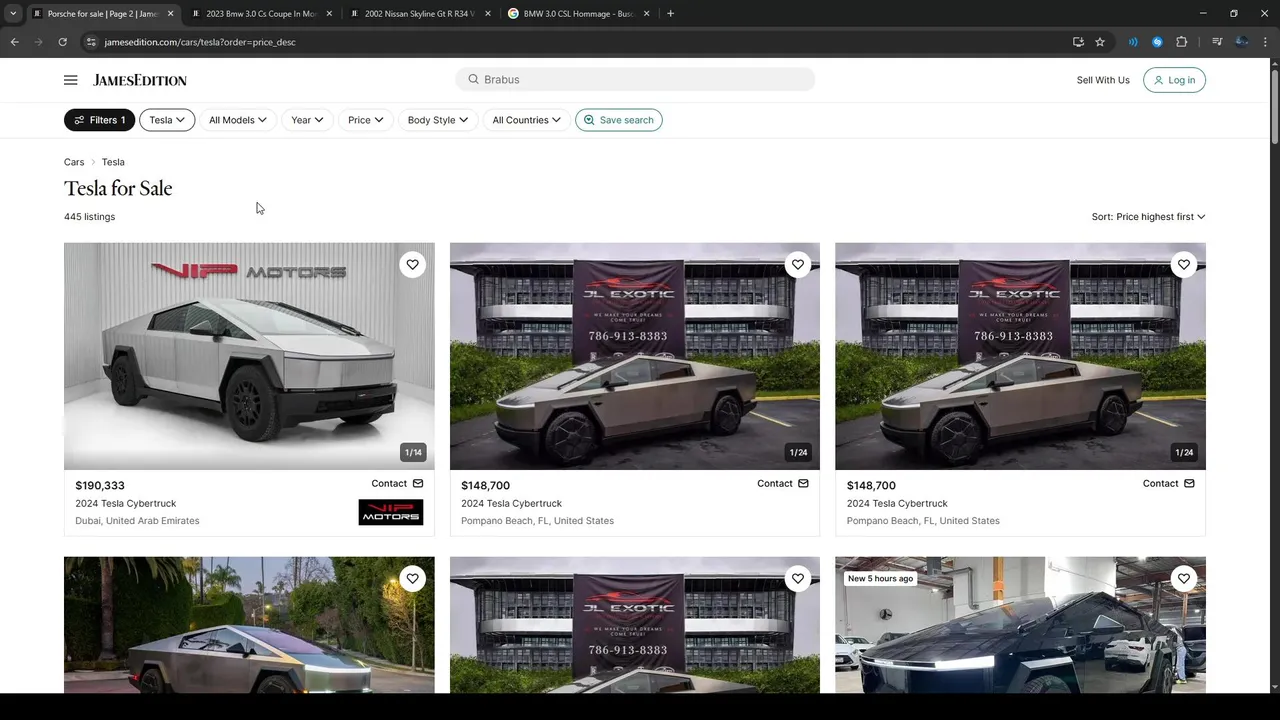The image size is (1280, 720).
Task: Click the browser profile avatar
Action: 1241,42
